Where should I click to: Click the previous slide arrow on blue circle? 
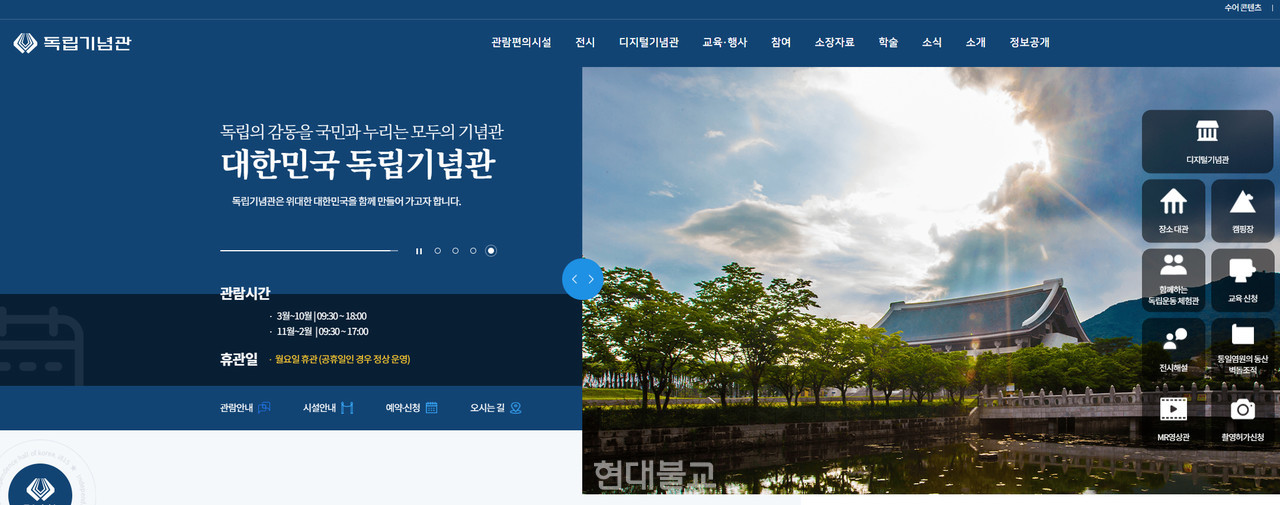(574, 279)
